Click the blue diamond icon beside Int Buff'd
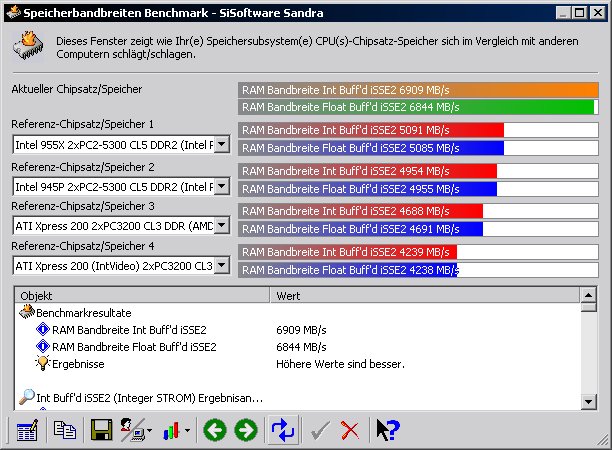The height and width of the screenshot is (450, 612). click(43, 329)
